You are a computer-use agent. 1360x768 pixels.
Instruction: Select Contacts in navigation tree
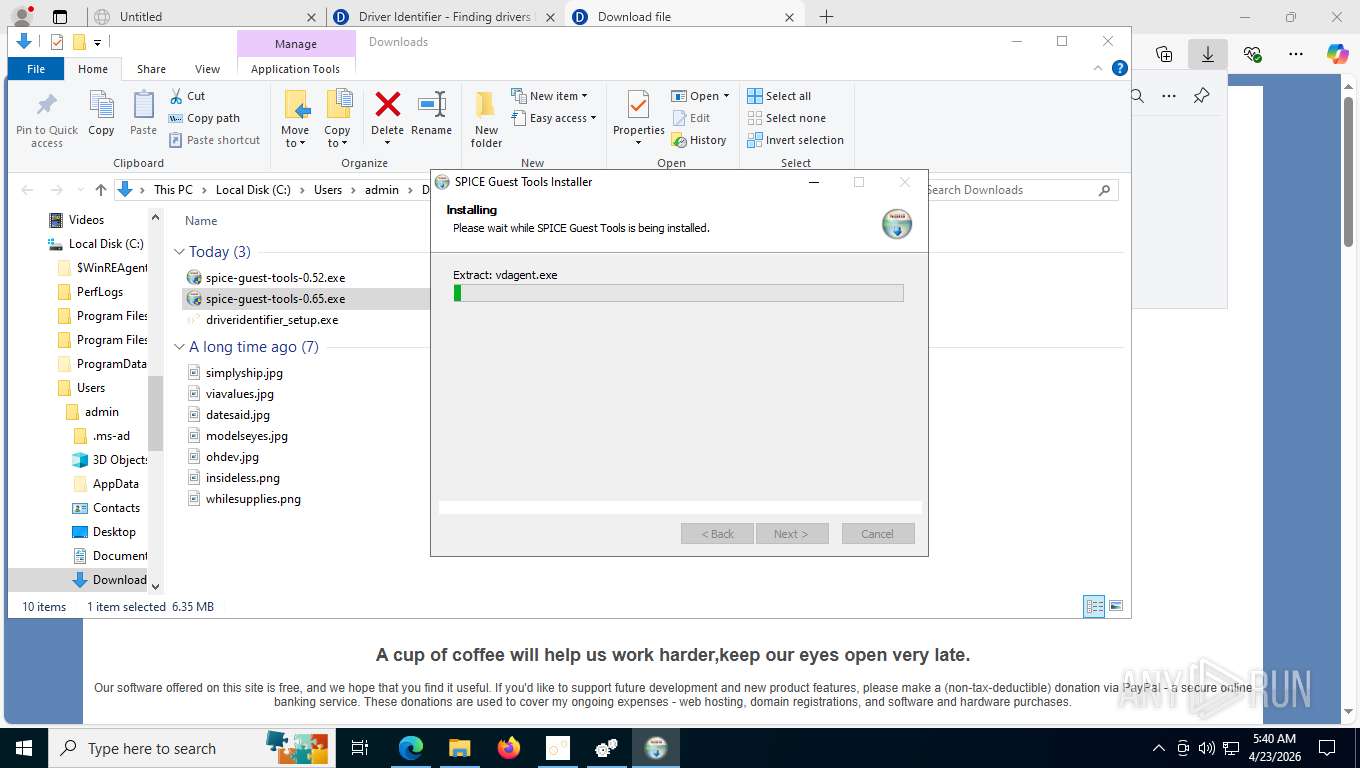[x=116, y=508]
